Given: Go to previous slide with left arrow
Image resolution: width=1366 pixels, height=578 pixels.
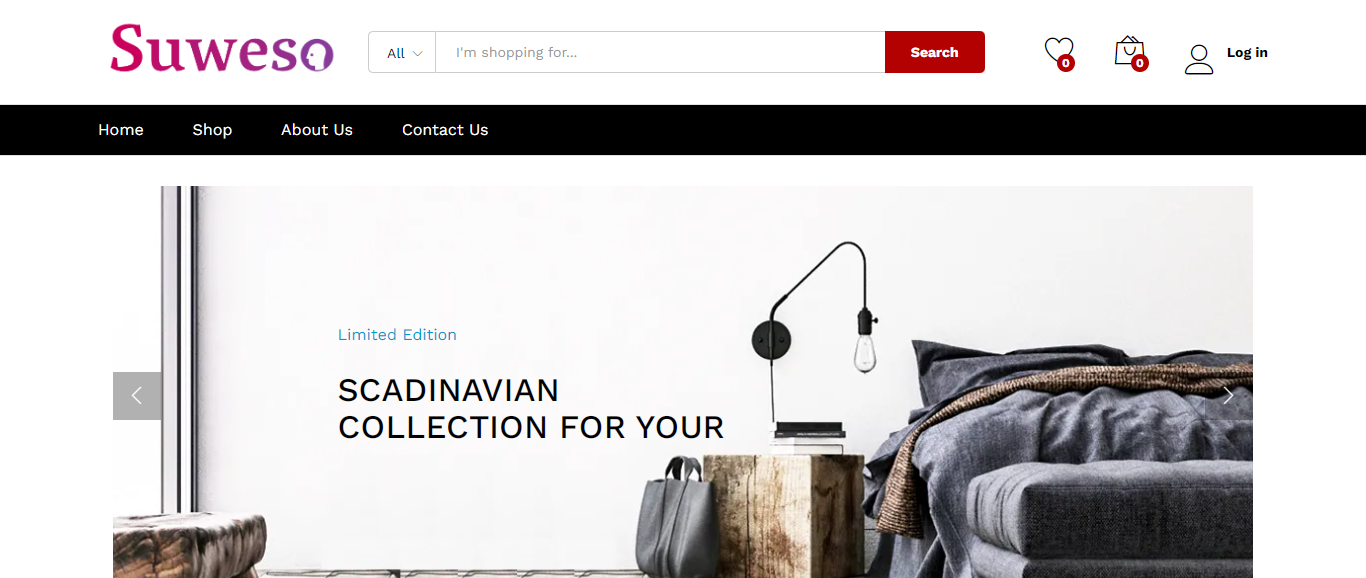Looking at the screenshot, I should tap(137, 396).
